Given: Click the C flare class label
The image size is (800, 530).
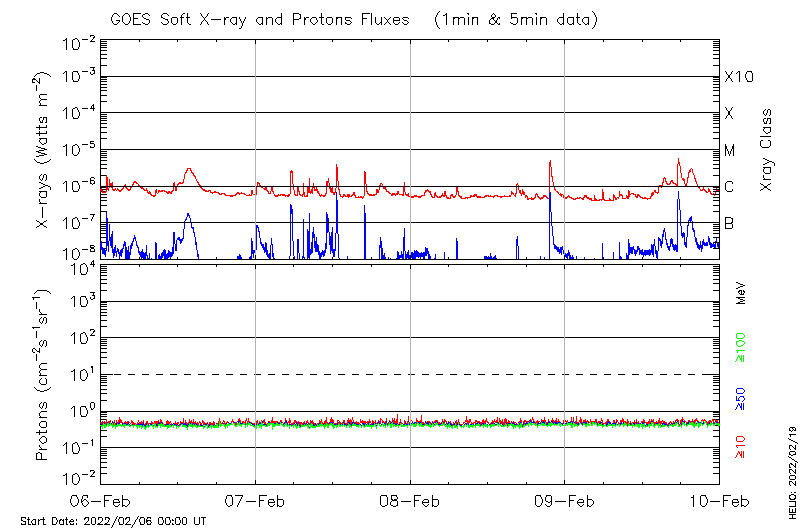Looking at the screenshot, I should click(x=729, y=187).
